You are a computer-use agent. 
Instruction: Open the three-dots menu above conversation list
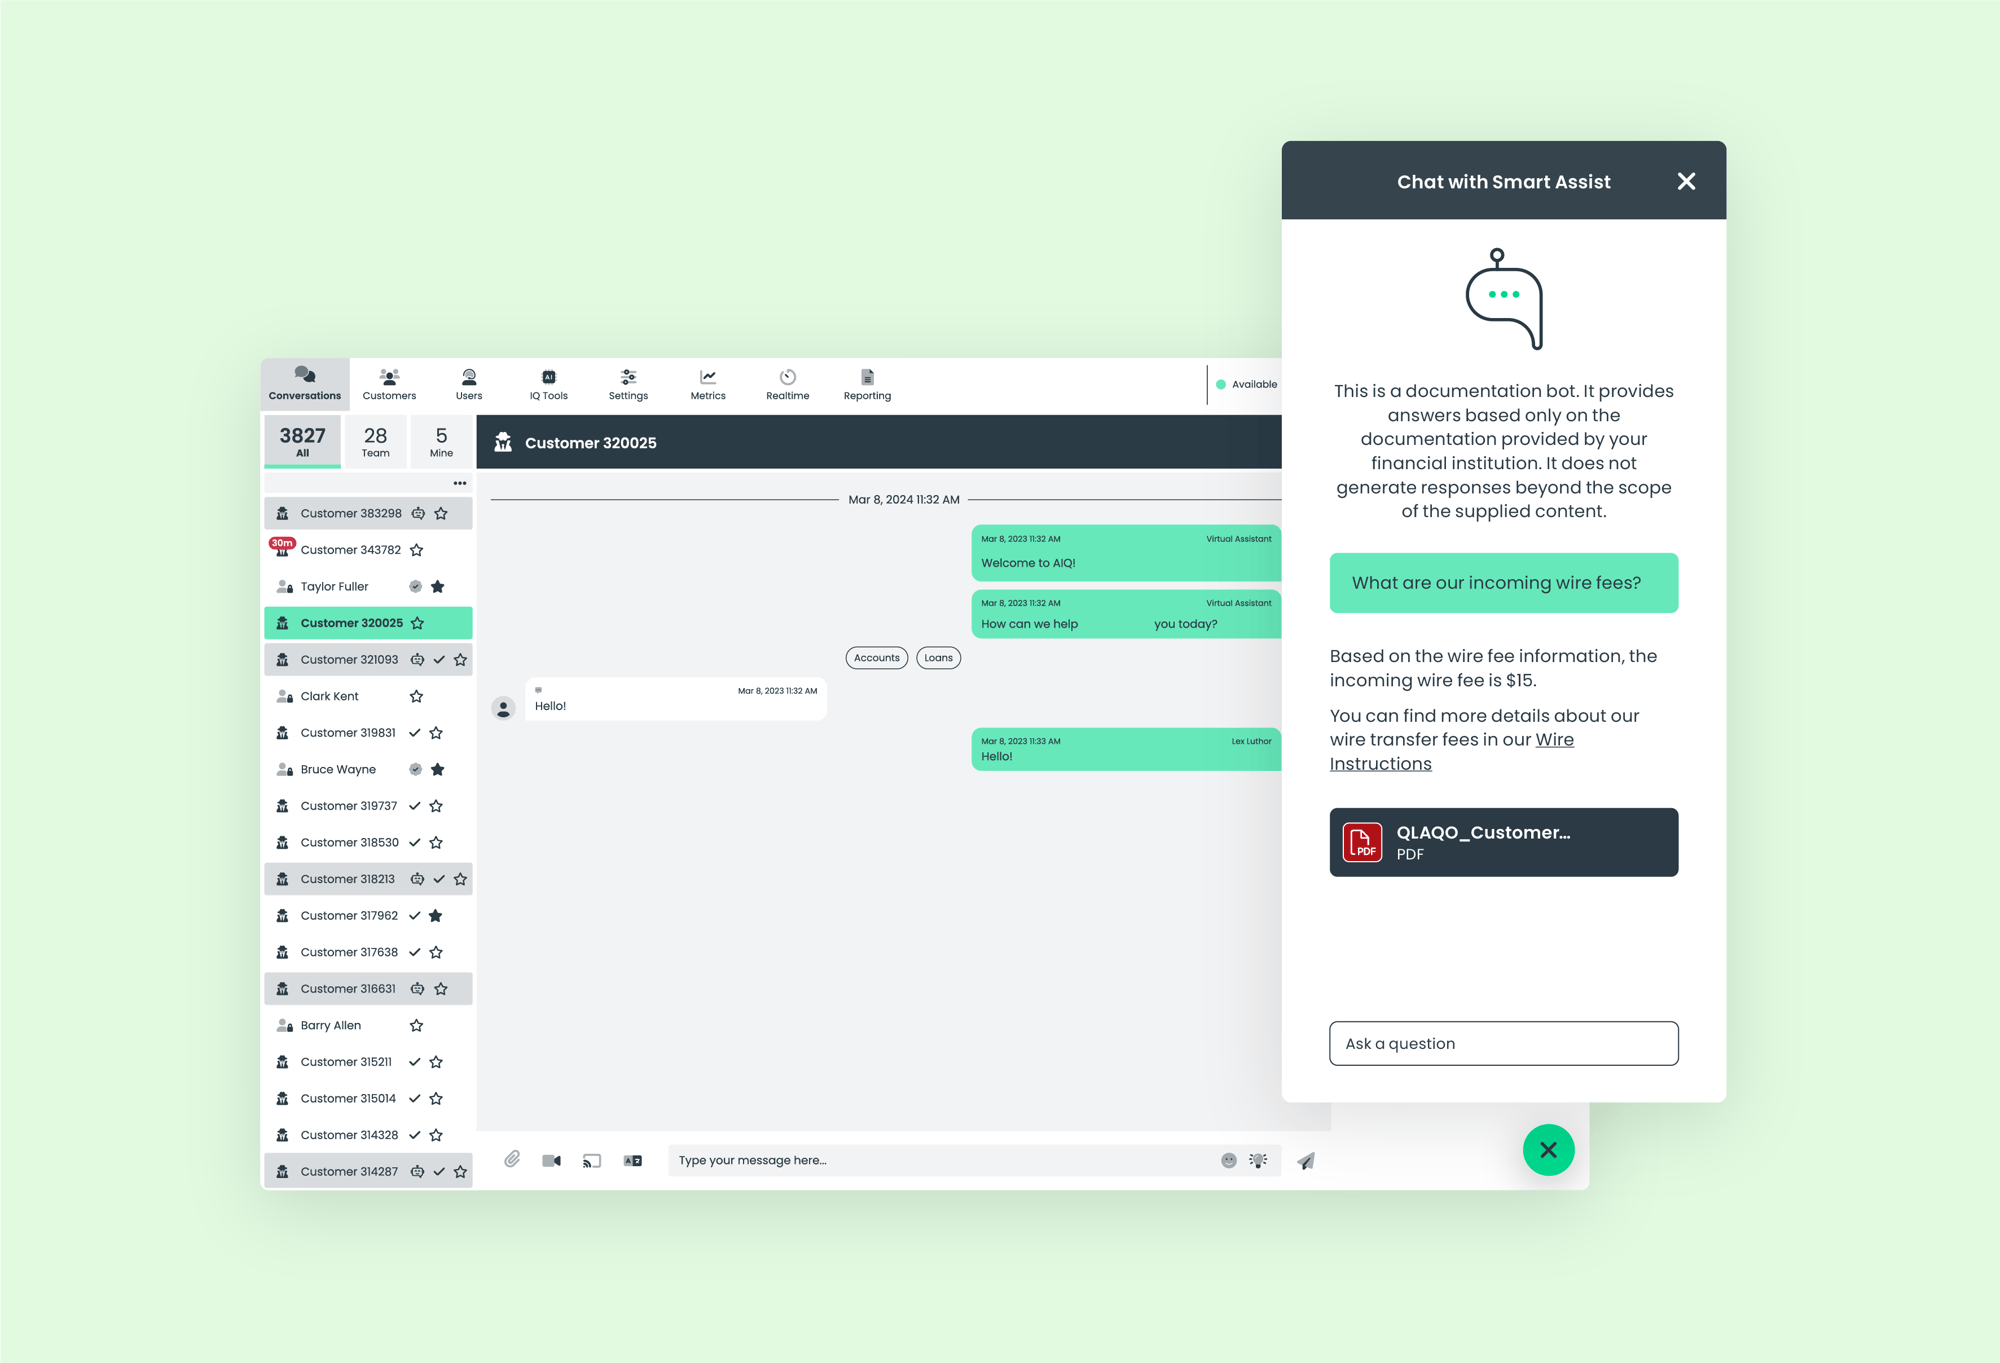click(460, 483)
